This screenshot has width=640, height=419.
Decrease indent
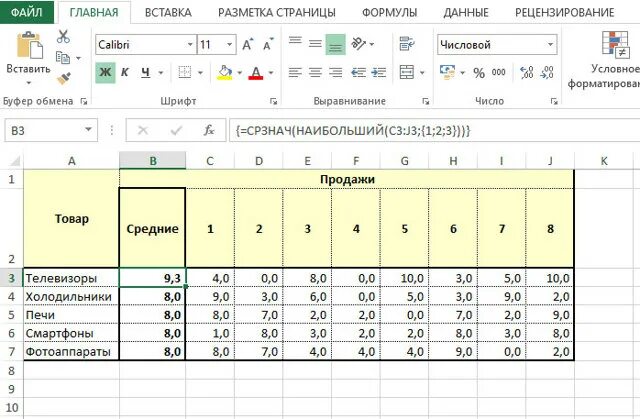pos(358,73)
